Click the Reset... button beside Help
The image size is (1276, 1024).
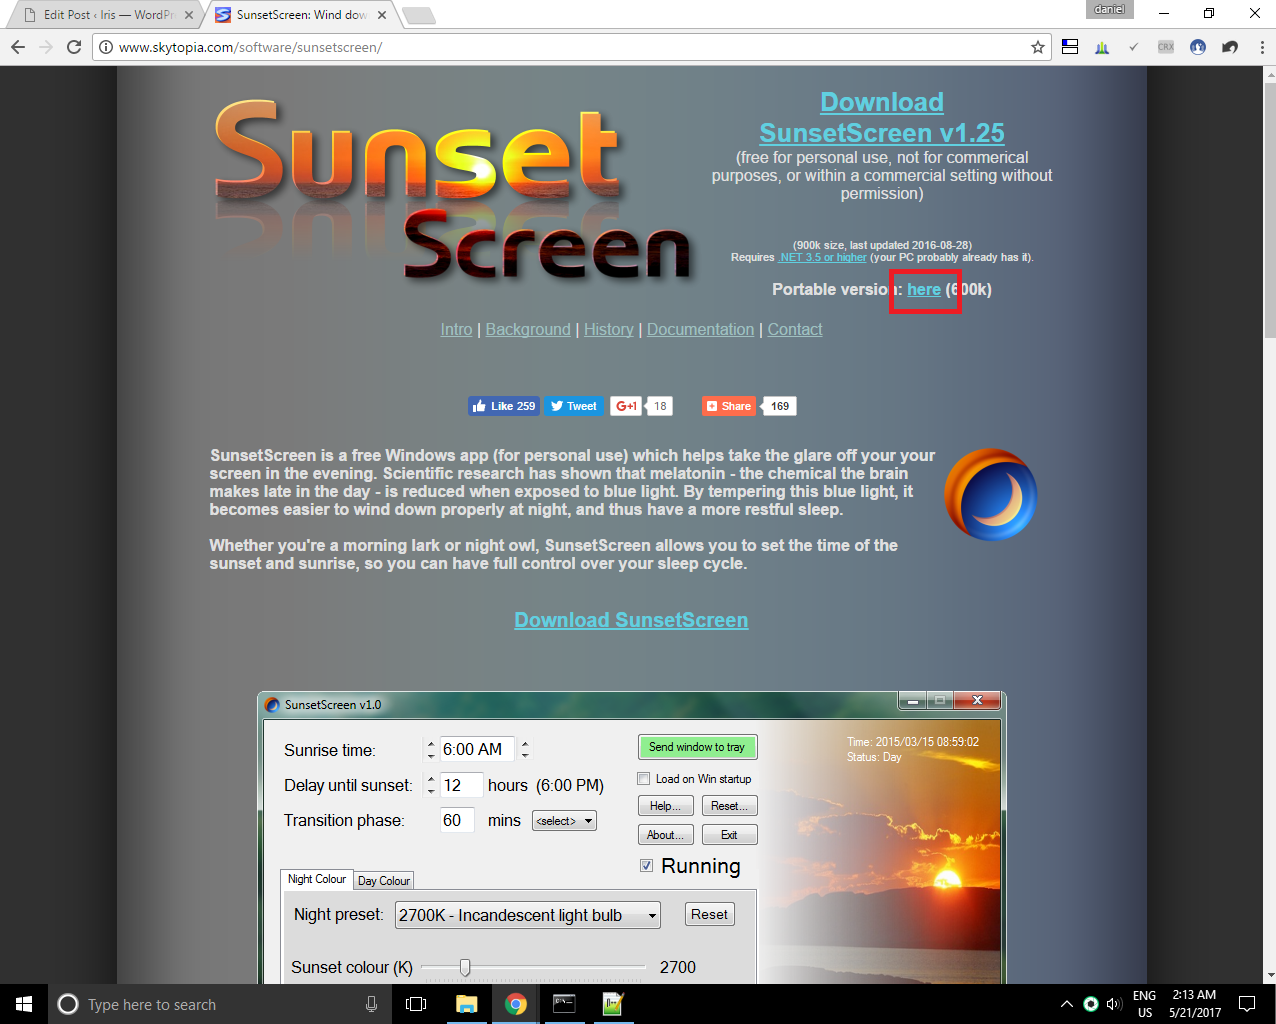tap(729, 806)
